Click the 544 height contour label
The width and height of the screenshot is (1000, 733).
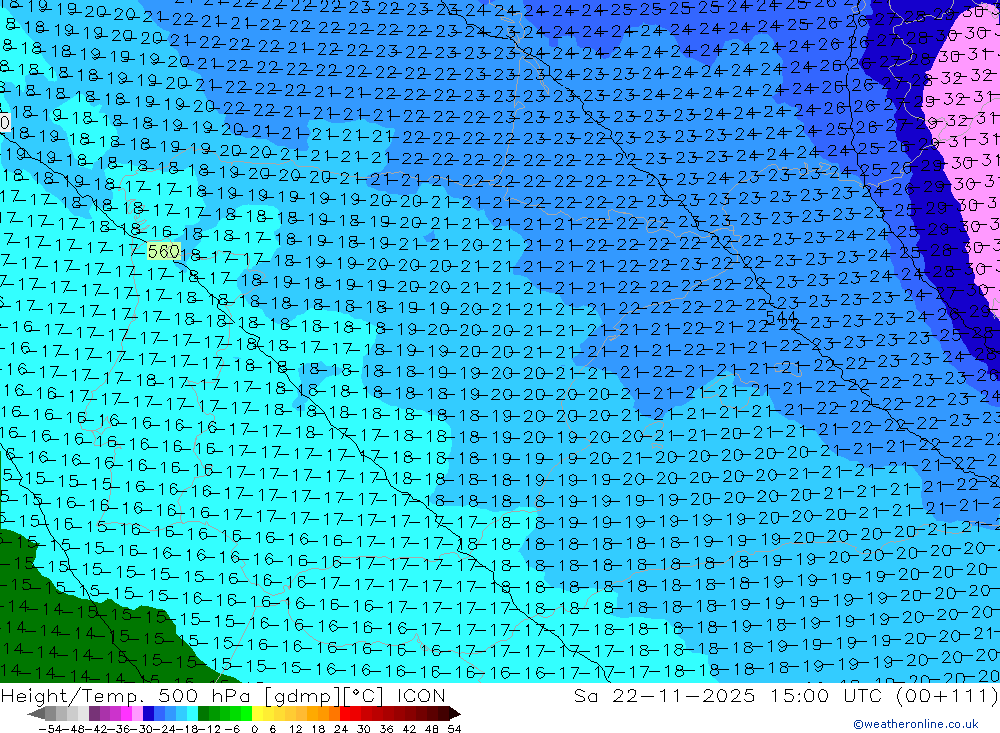point(781,317)
